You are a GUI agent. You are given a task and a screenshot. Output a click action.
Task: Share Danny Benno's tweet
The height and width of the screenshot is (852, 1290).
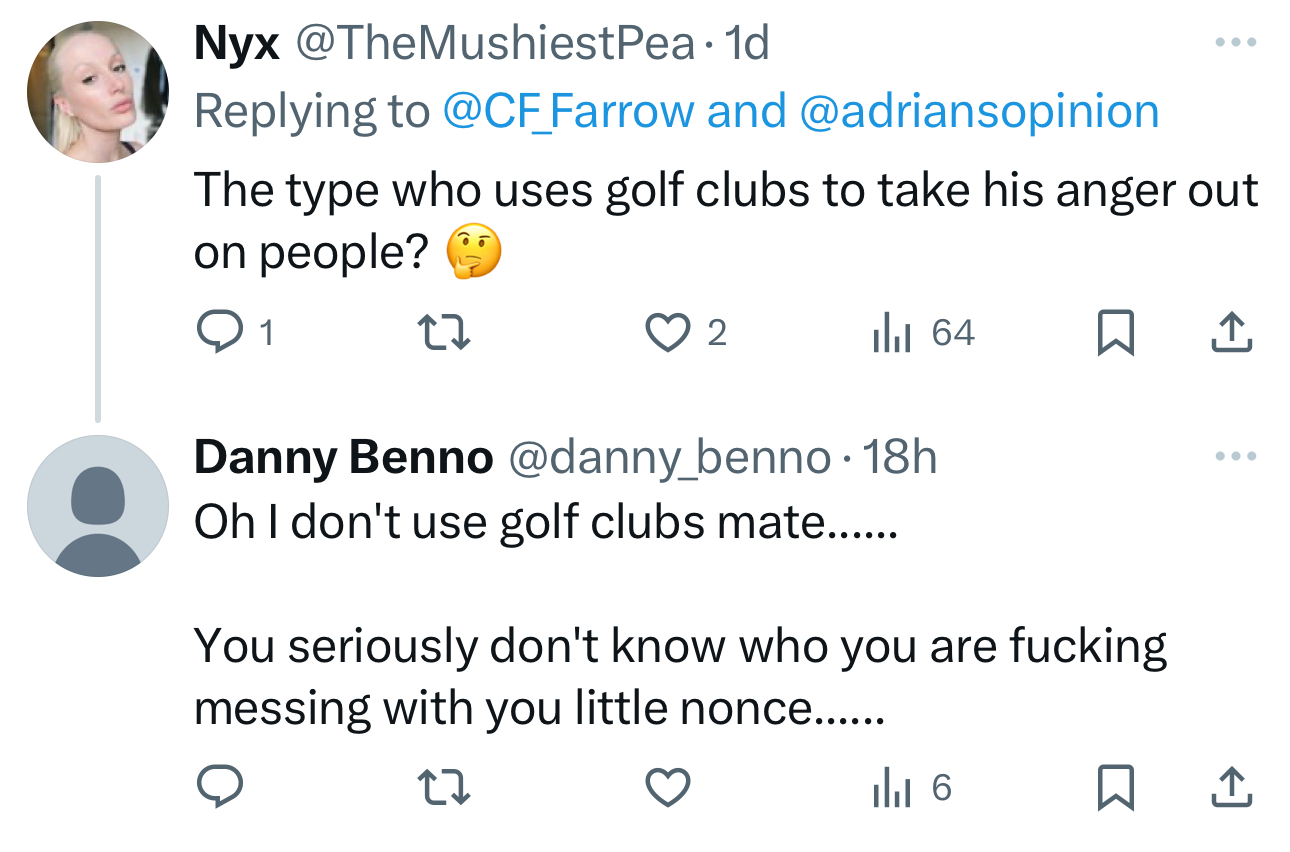click(1231, 789)
